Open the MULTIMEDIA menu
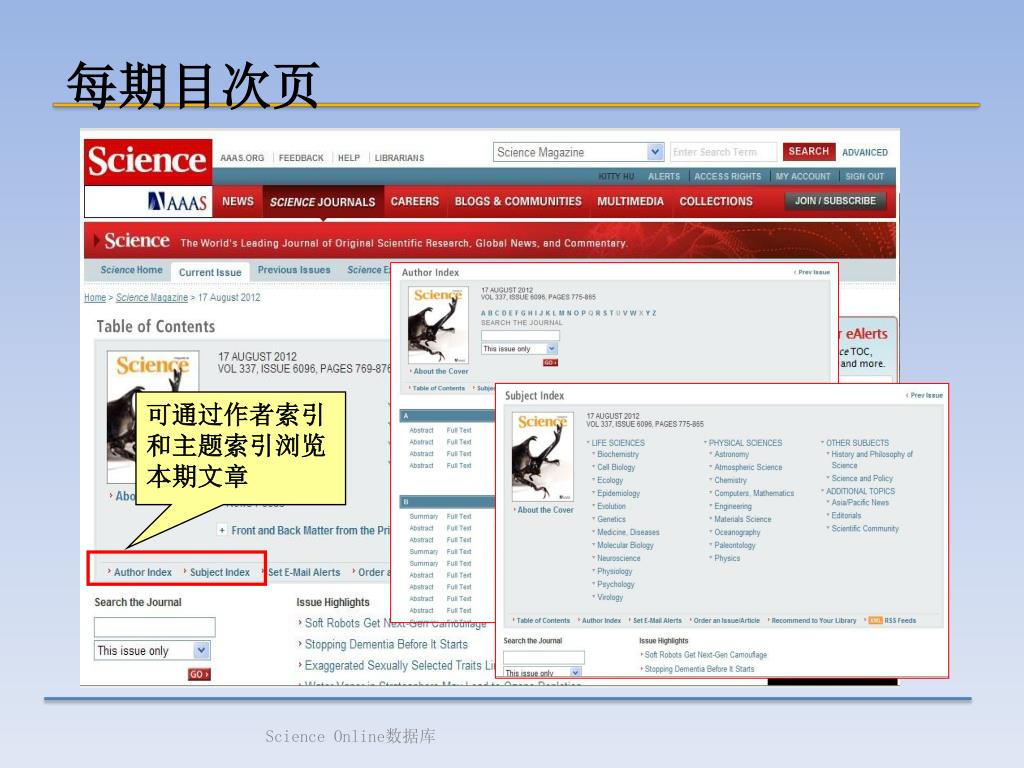Viewport: 1024px width, 768px height. tap(630, 201)
